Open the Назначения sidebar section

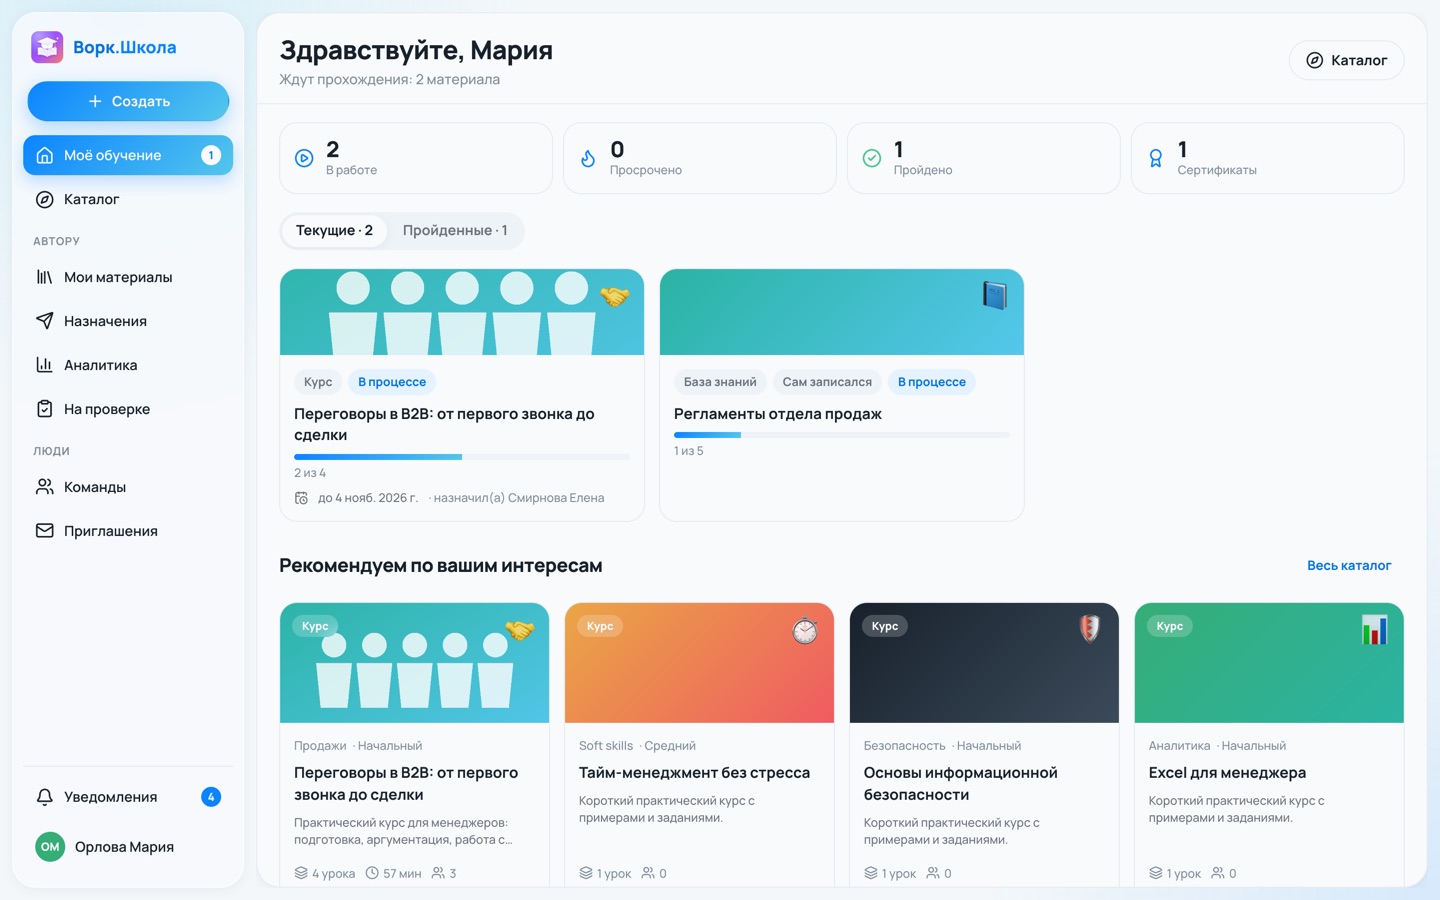point(128,321)
